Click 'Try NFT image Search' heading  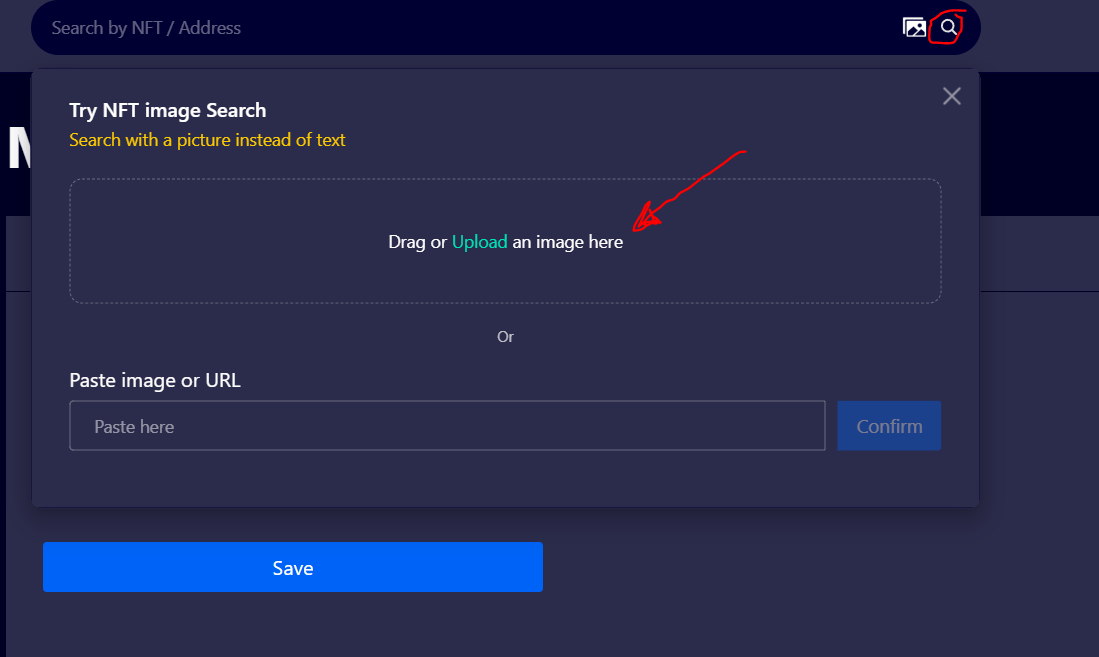(168, 111)
